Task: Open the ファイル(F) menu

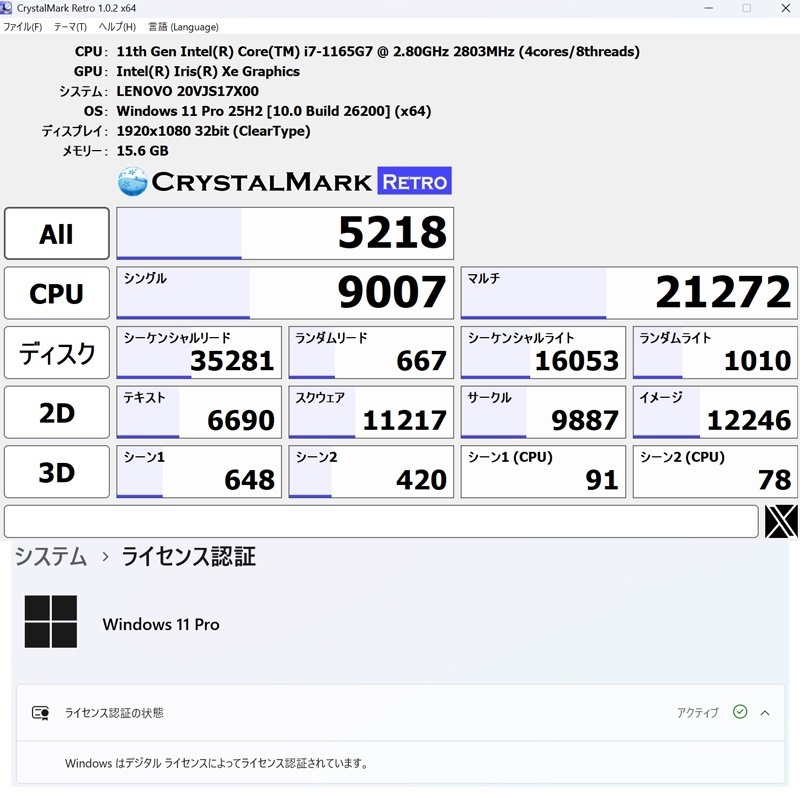Action: point(22,27)
